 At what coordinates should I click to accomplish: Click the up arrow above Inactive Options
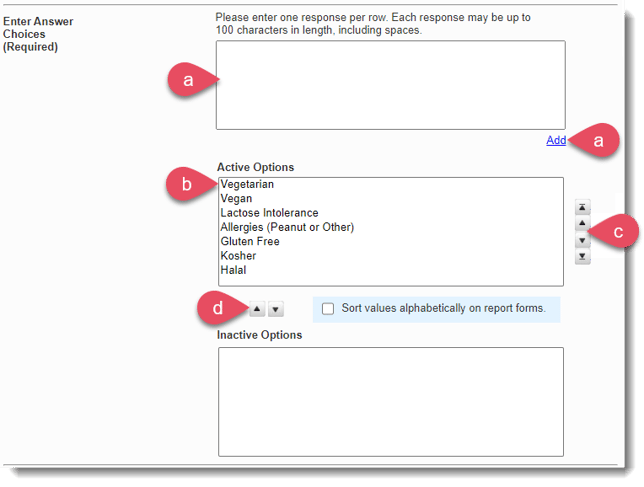point(257,309)
